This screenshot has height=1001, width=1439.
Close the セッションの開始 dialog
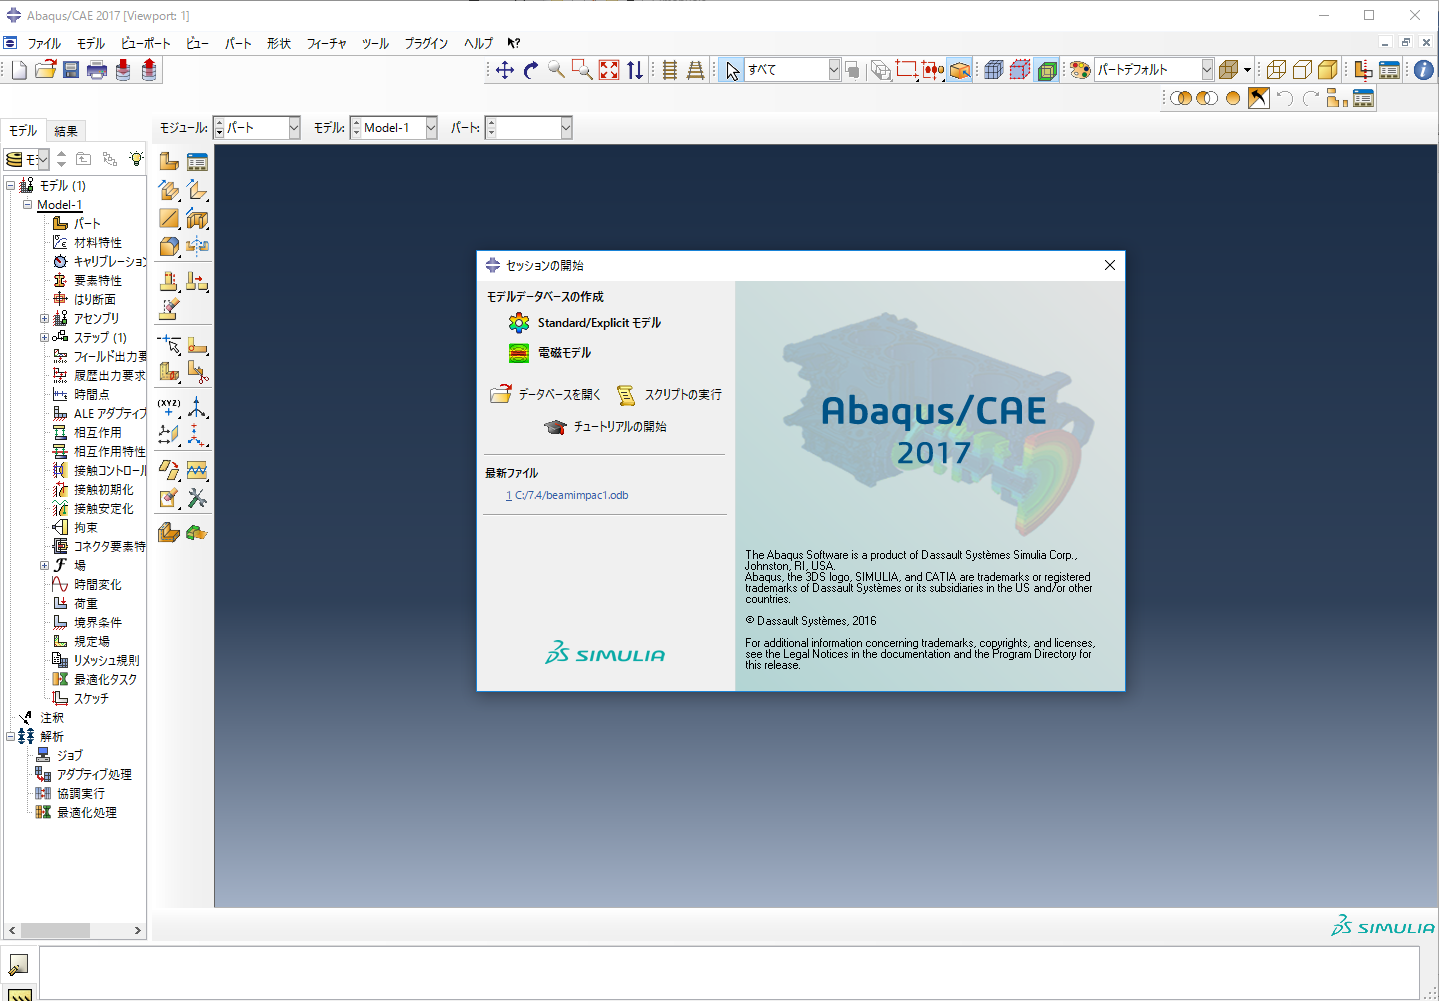[1110, 265]
